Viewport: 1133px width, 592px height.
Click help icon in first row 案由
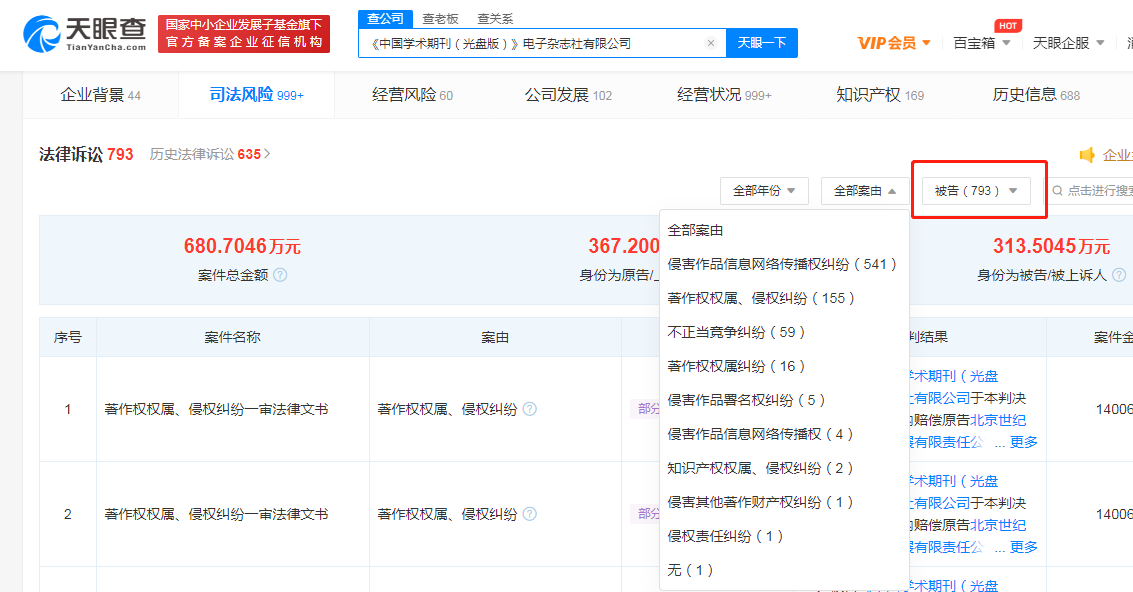(x=530, y=409)
